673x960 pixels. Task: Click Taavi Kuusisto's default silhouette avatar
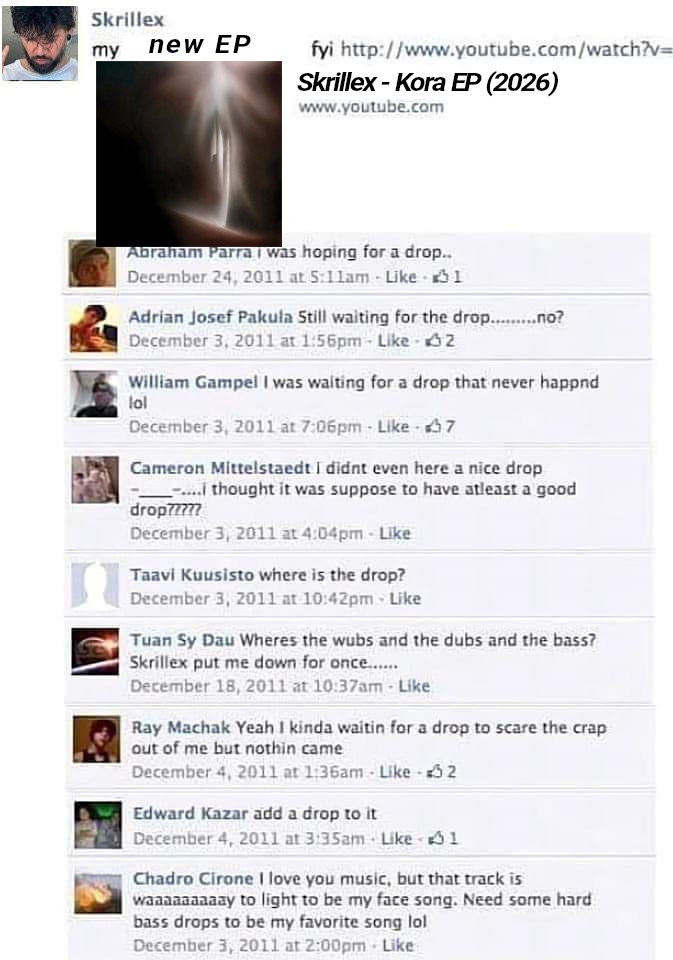click(x=96, y=587)
